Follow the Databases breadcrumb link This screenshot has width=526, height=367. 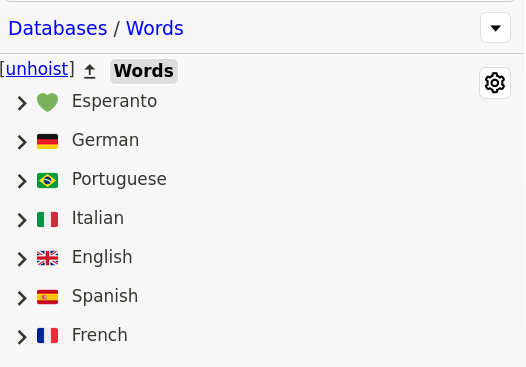pyautogui.click(x=58, y=28)
